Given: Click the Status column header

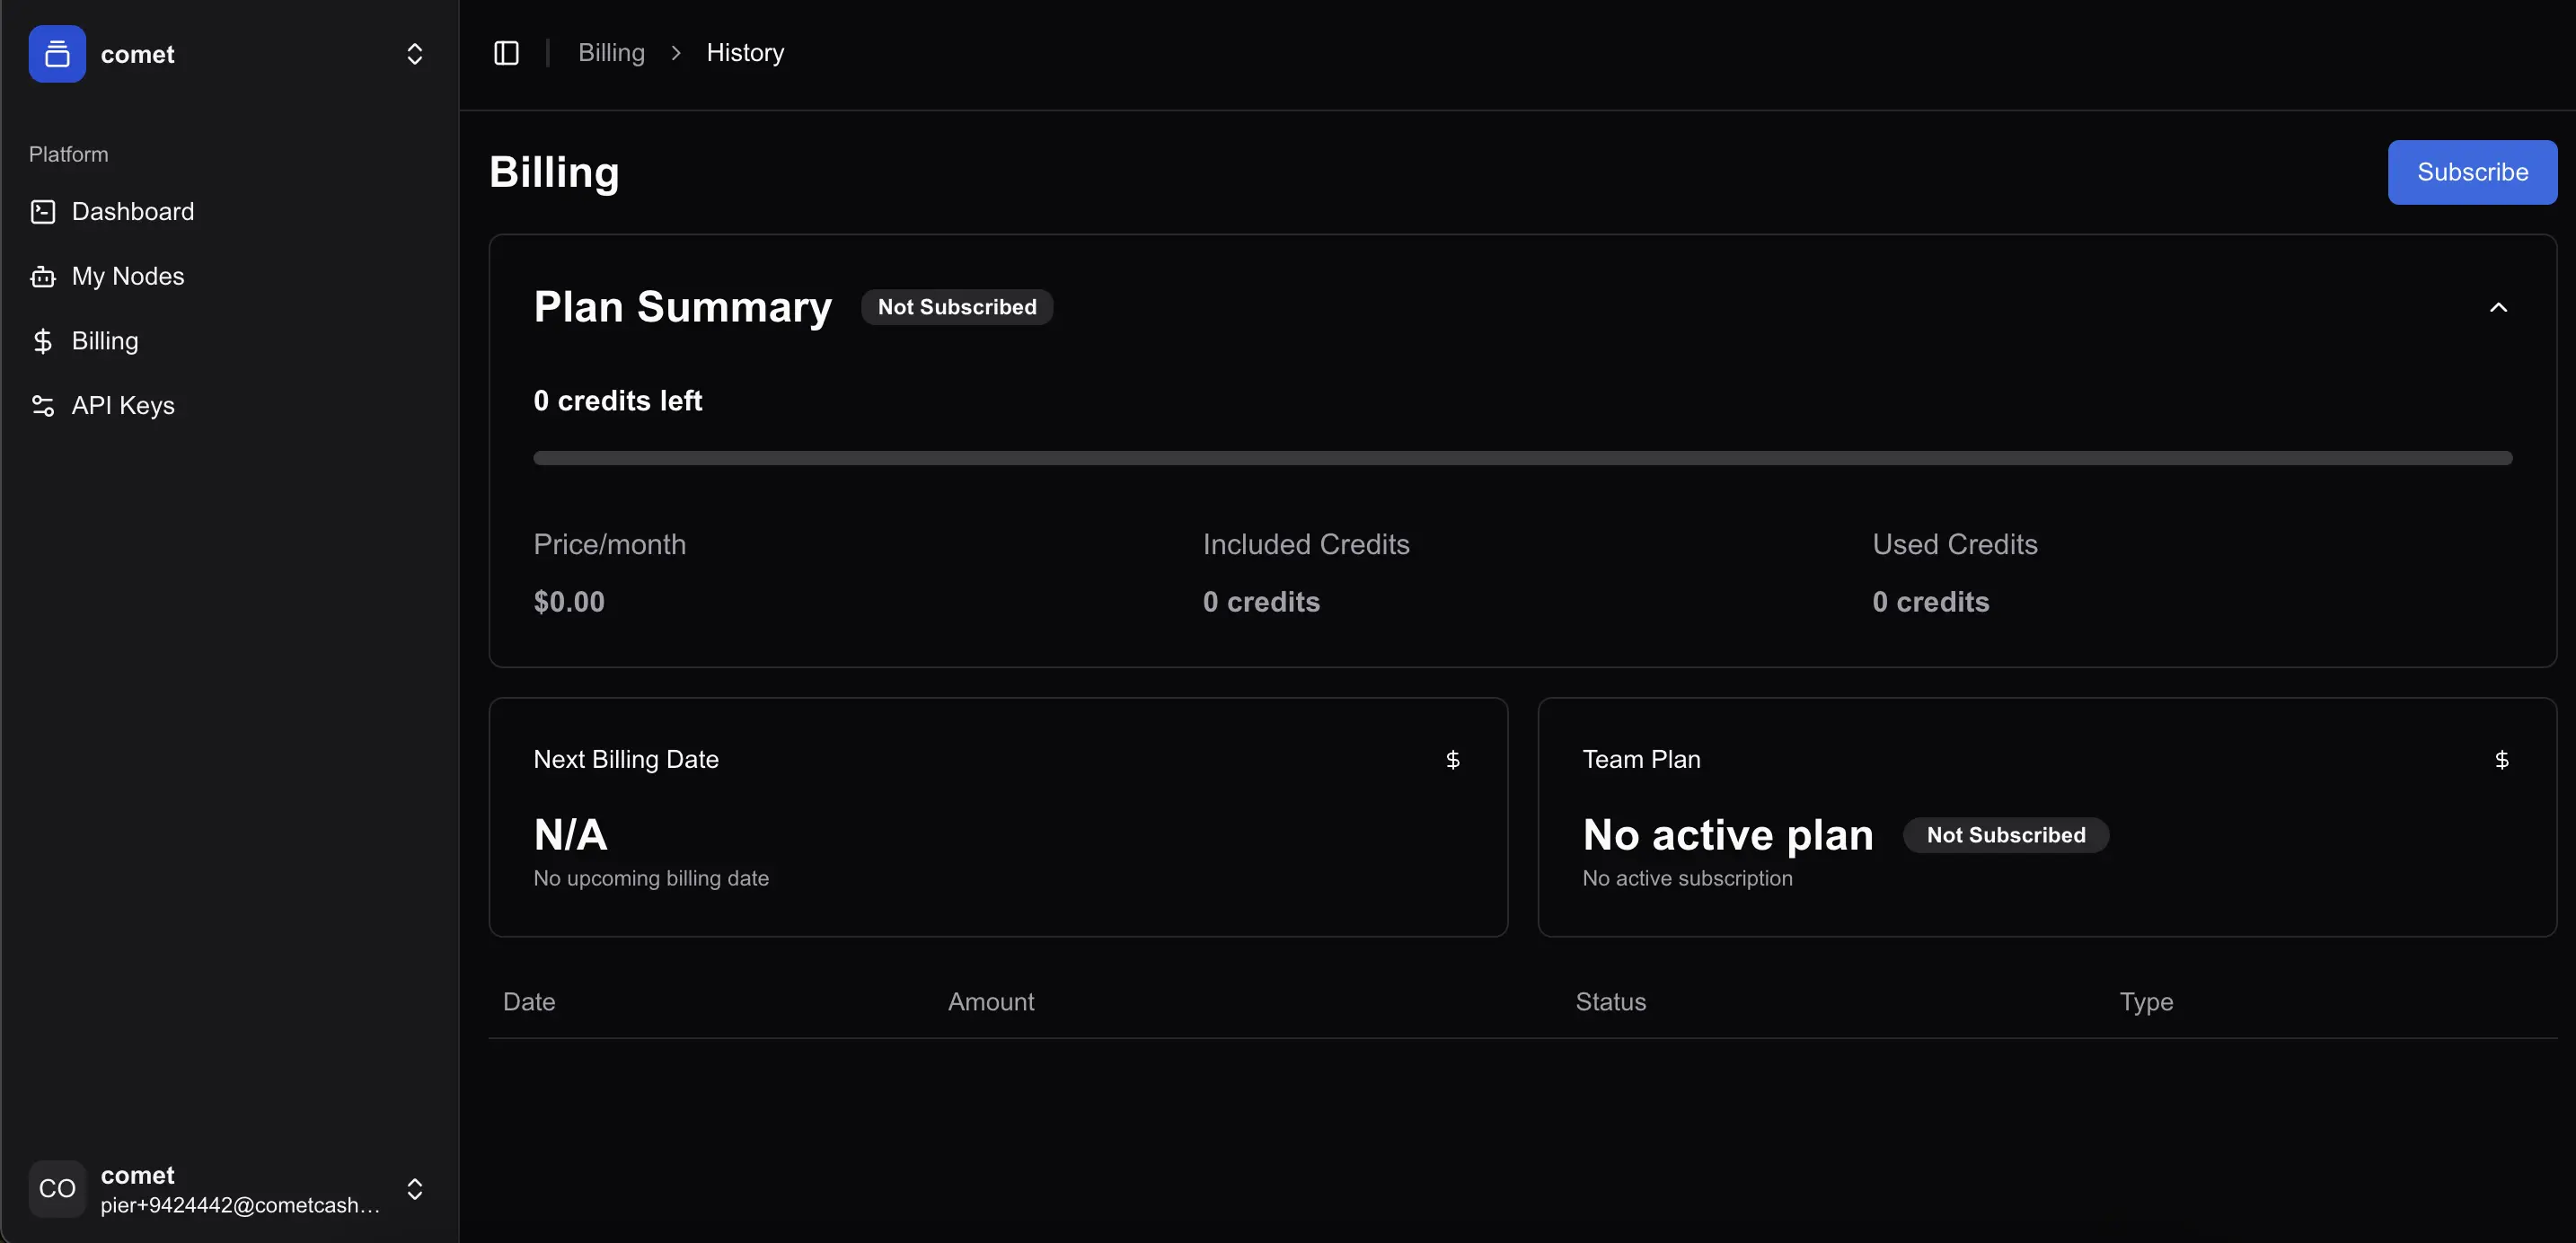Looking at the screenshot, I should pos(1610,1002).
